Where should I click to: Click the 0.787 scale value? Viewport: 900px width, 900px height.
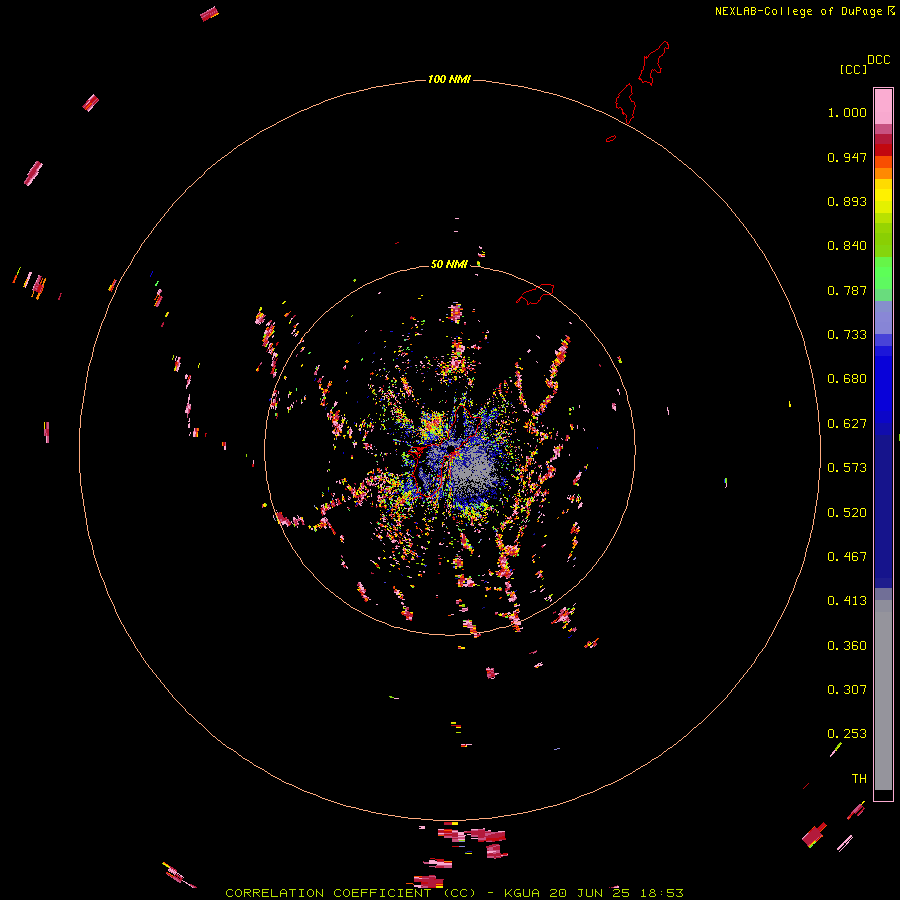point(847,290)
